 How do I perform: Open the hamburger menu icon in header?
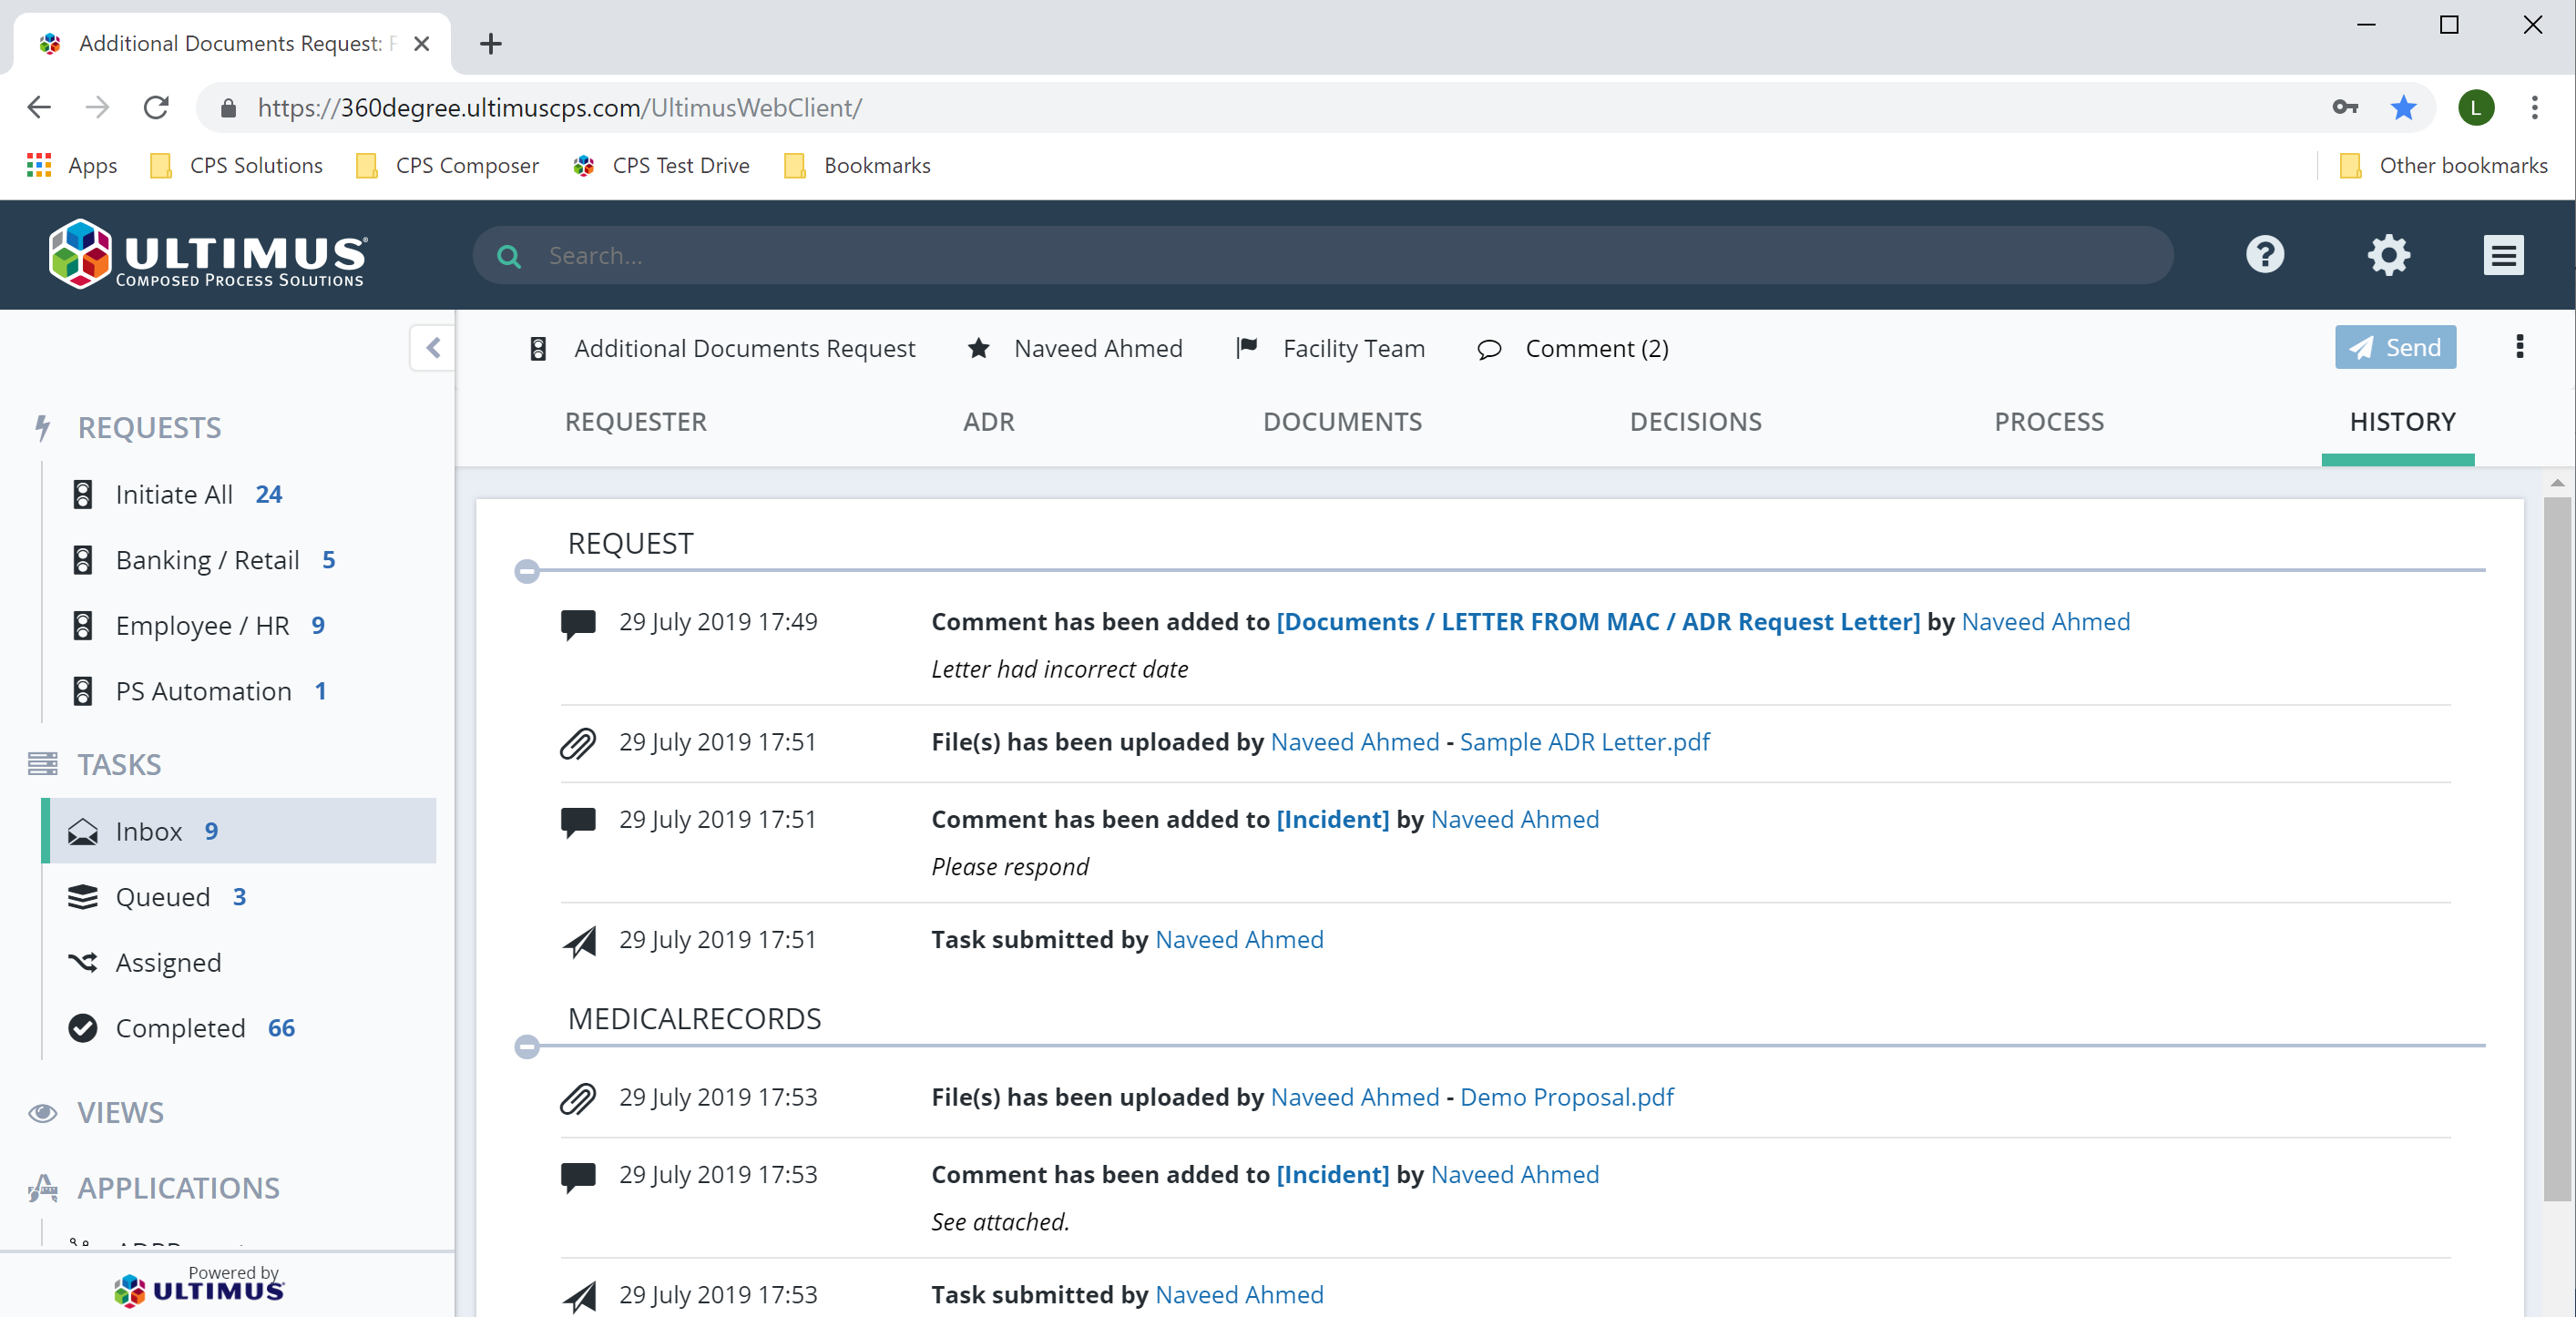pyautogui.click(x=2503, y=255)
